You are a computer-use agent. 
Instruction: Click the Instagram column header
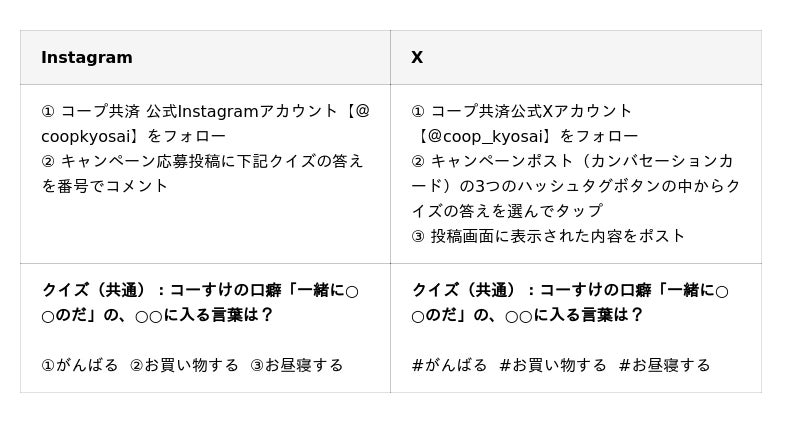[87, 57]
